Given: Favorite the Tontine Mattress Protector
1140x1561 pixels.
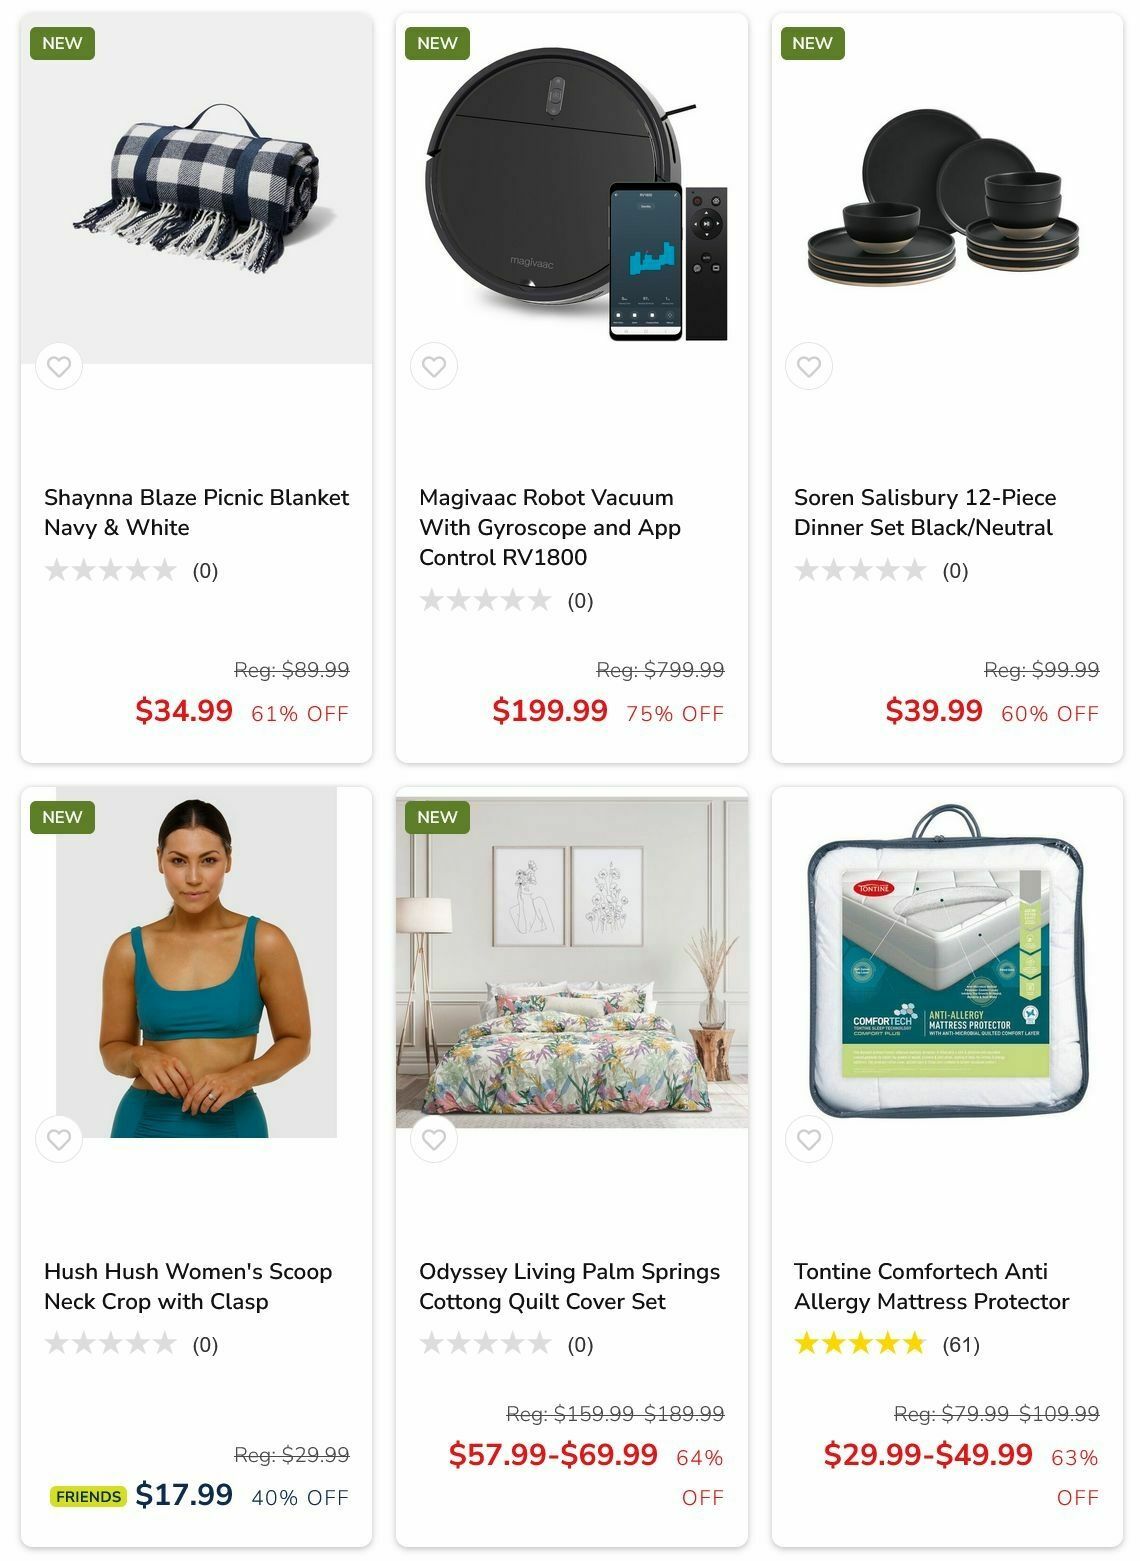Looking at the screenshot, I should pyautogui.click(x=809, y=1139).
